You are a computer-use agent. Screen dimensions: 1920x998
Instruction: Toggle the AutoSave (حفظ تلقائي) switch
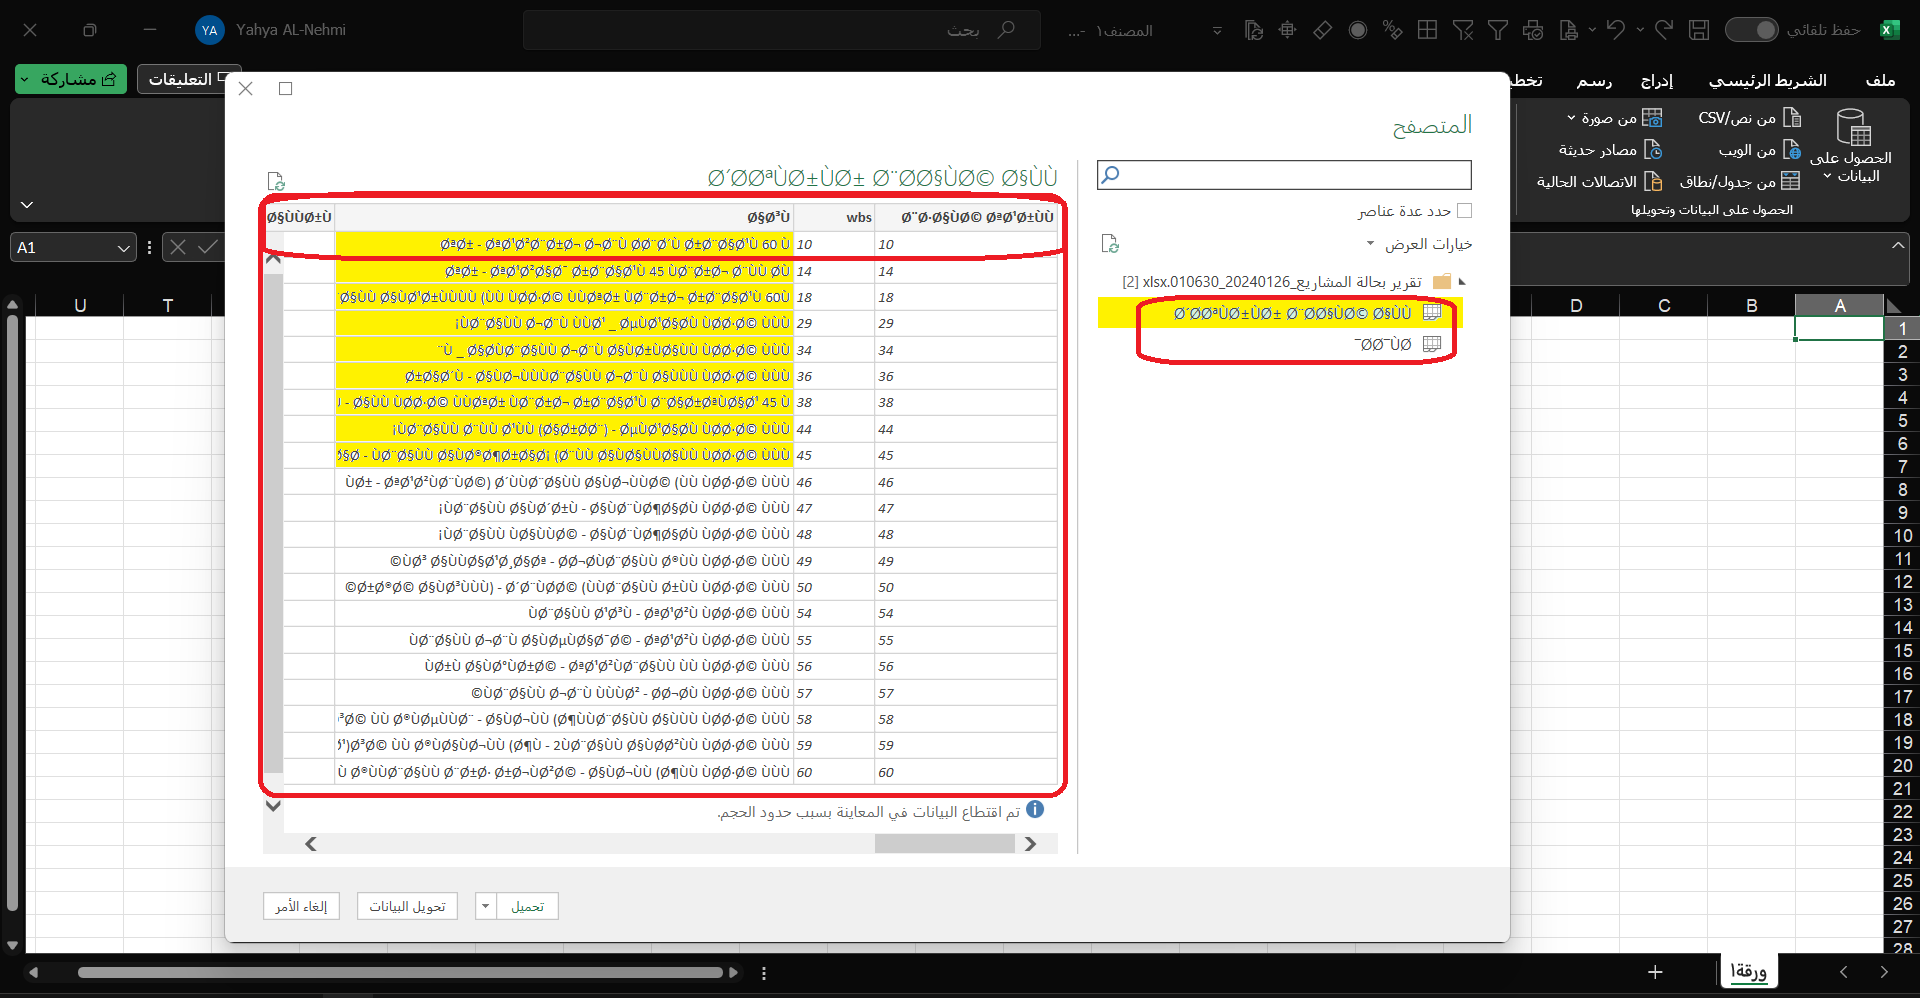(1751, 30)
